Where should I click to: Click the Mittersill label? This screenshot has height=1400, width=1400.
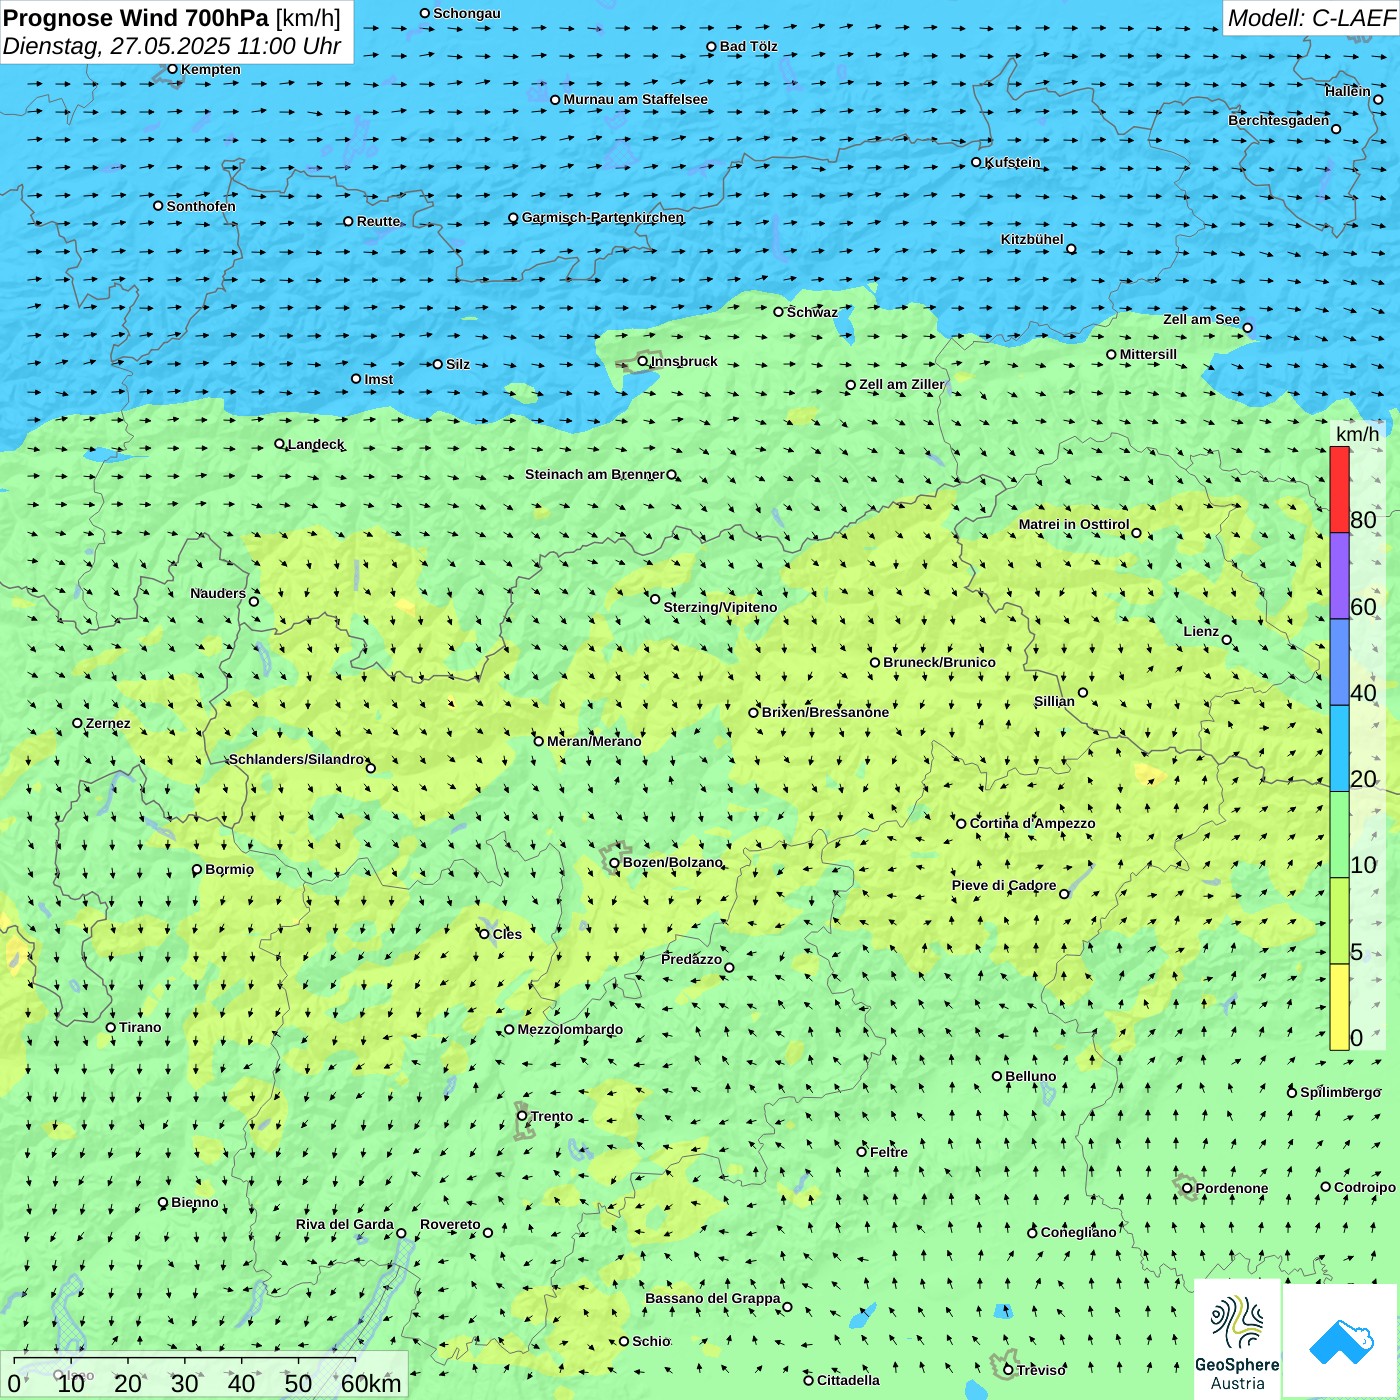[x=1148, y=354]
